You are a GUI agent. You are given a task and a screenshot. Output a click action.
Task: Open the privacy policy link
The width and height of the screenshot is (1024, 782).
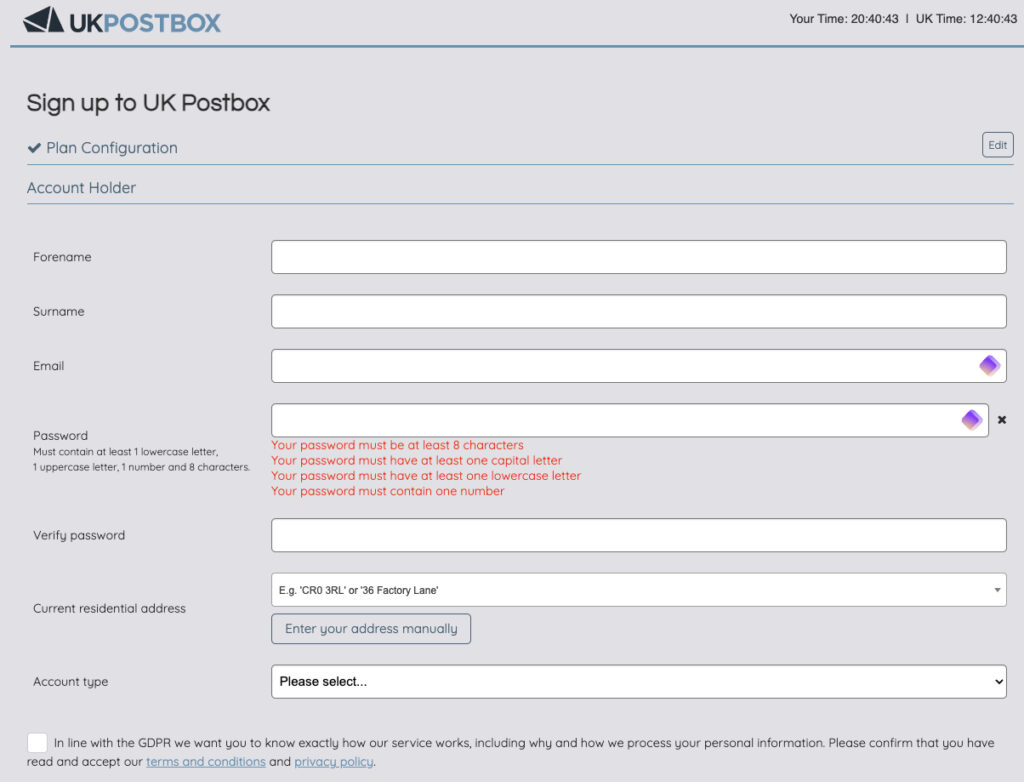pos(333,762)
